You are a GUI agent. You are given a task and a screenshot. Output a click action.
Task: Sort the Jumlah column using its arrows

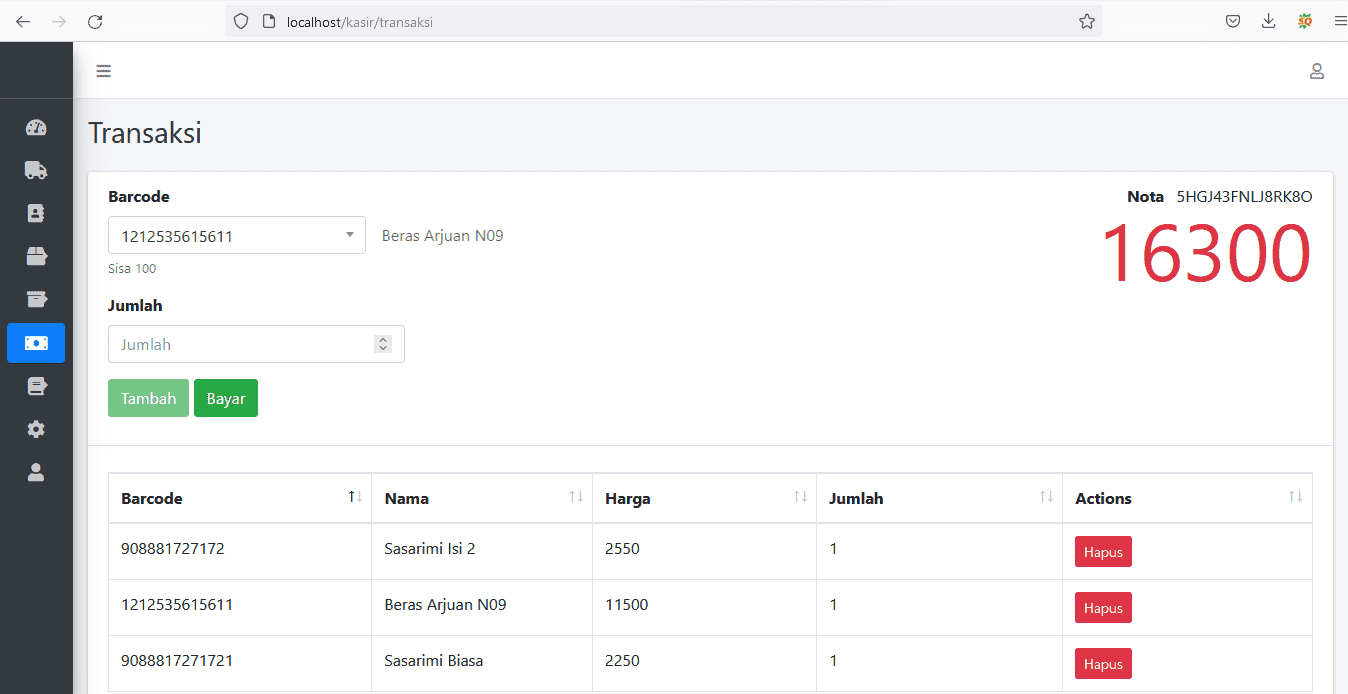coord(1047,496)
